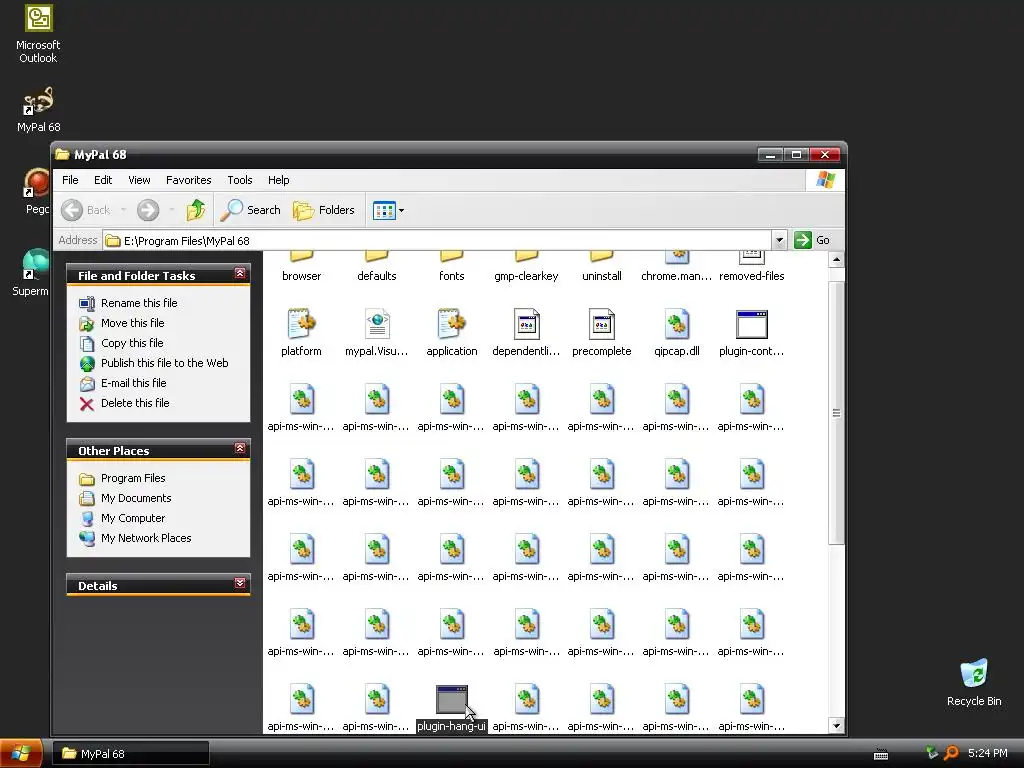1024x768 pixels.
Task: Click Publish this file to the Web
Action: point(153,363)
